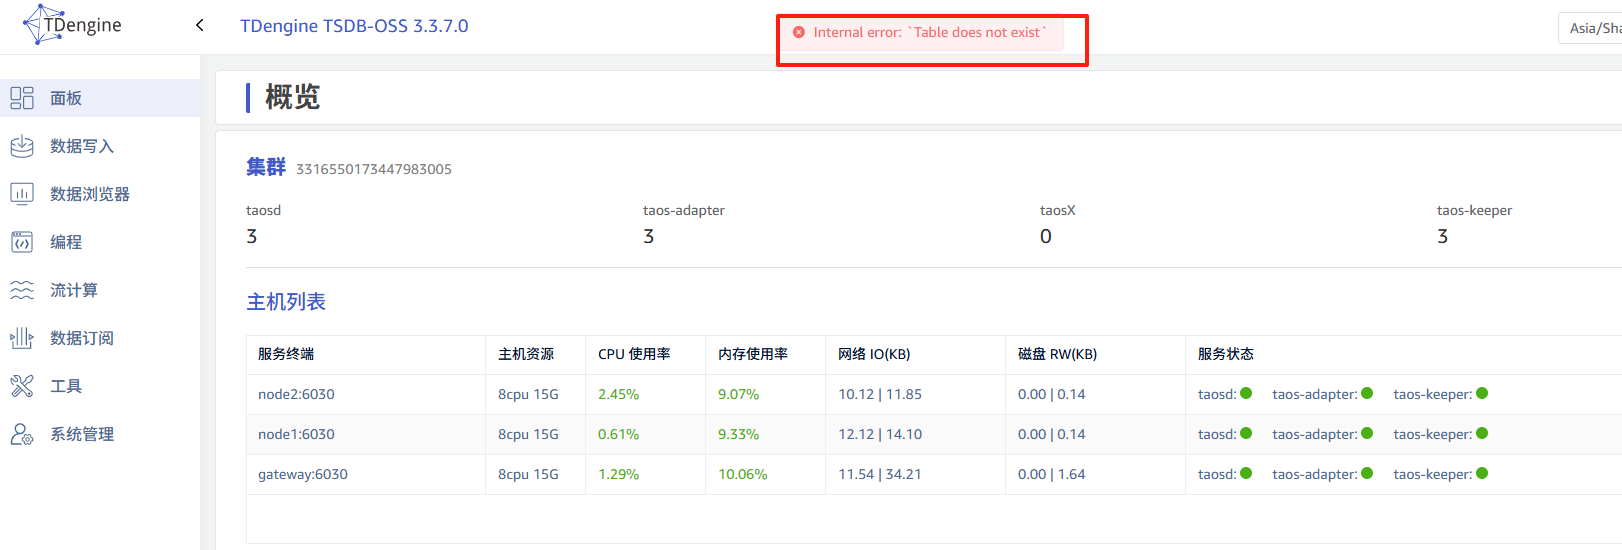The height and width of the screenshot is (550, 1622).
Task: Click the stream computing (流计算) wave icon
Action: (x=22, y=290)
